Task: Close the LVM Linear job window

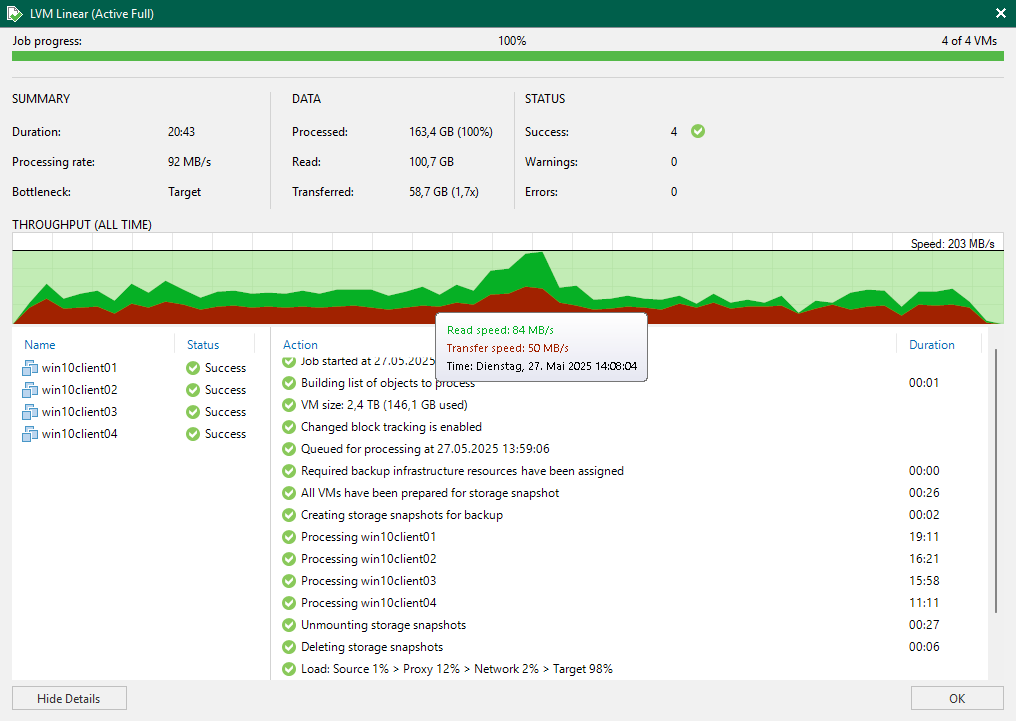Action: 1000,13
